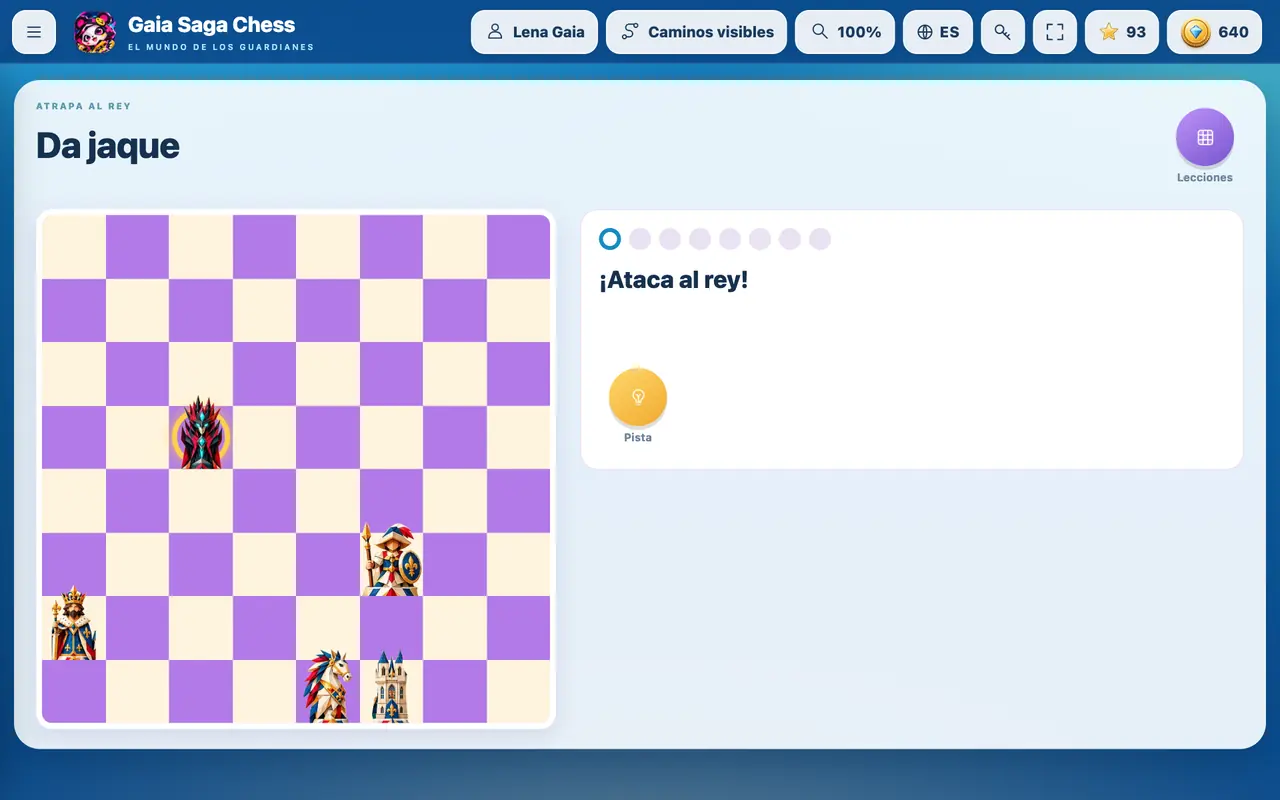Select the king piece on the board
The height and width of the screenshot is (800, 1280).
click(74, 624)
